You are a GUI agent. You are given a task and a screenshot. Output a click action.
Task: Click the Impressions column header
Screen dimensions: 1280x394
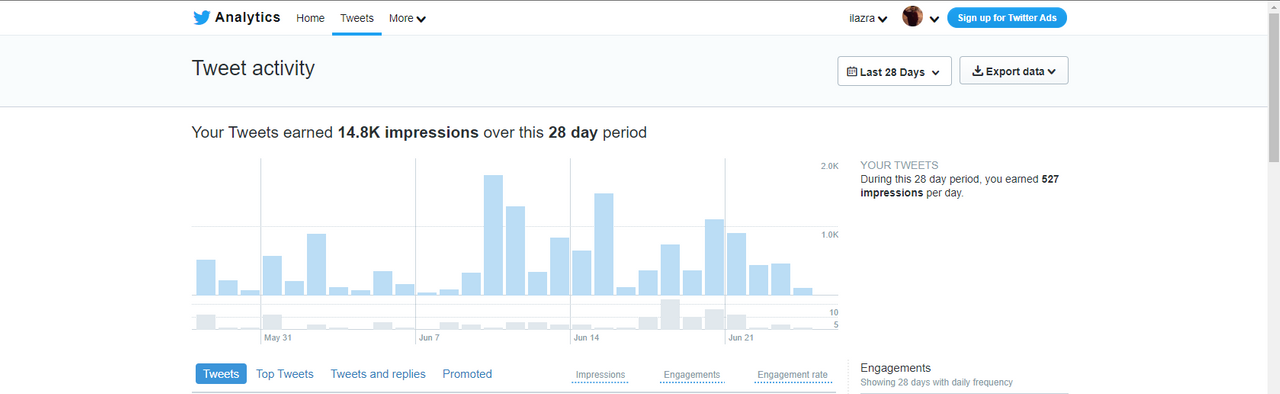click(x=600, y=375)
